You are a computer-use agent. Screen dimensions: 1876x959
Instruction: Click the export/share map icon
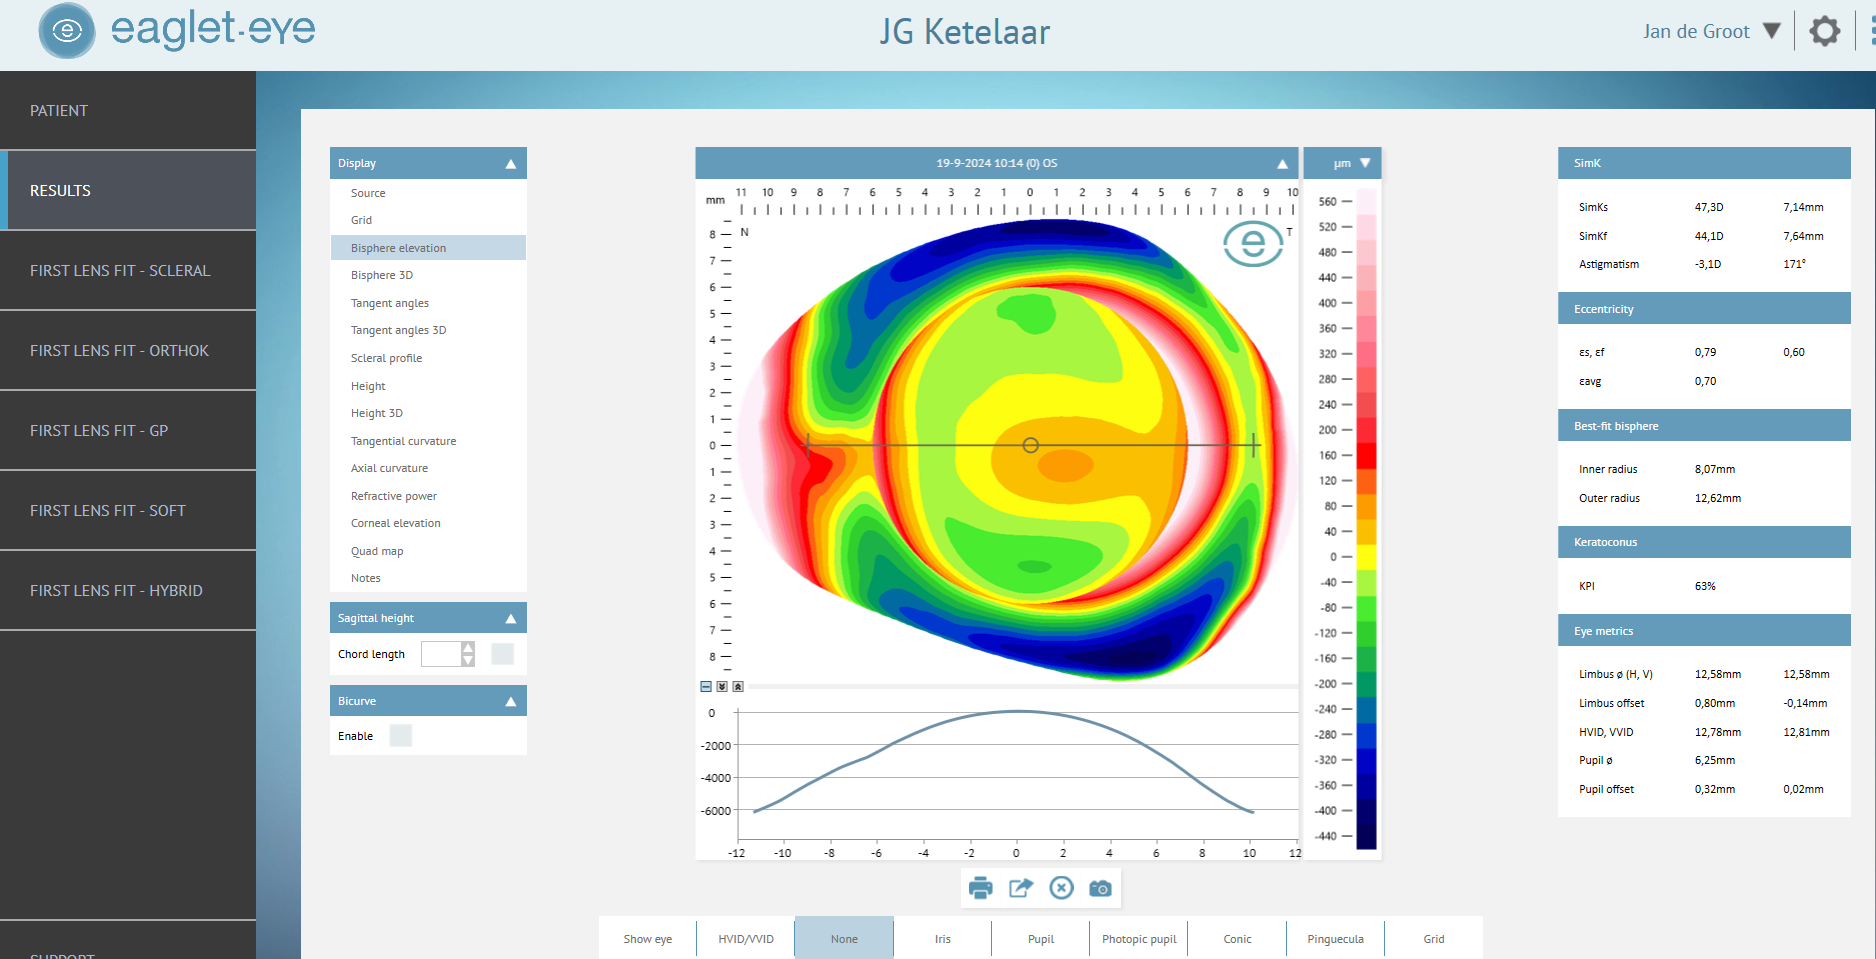1021,888
